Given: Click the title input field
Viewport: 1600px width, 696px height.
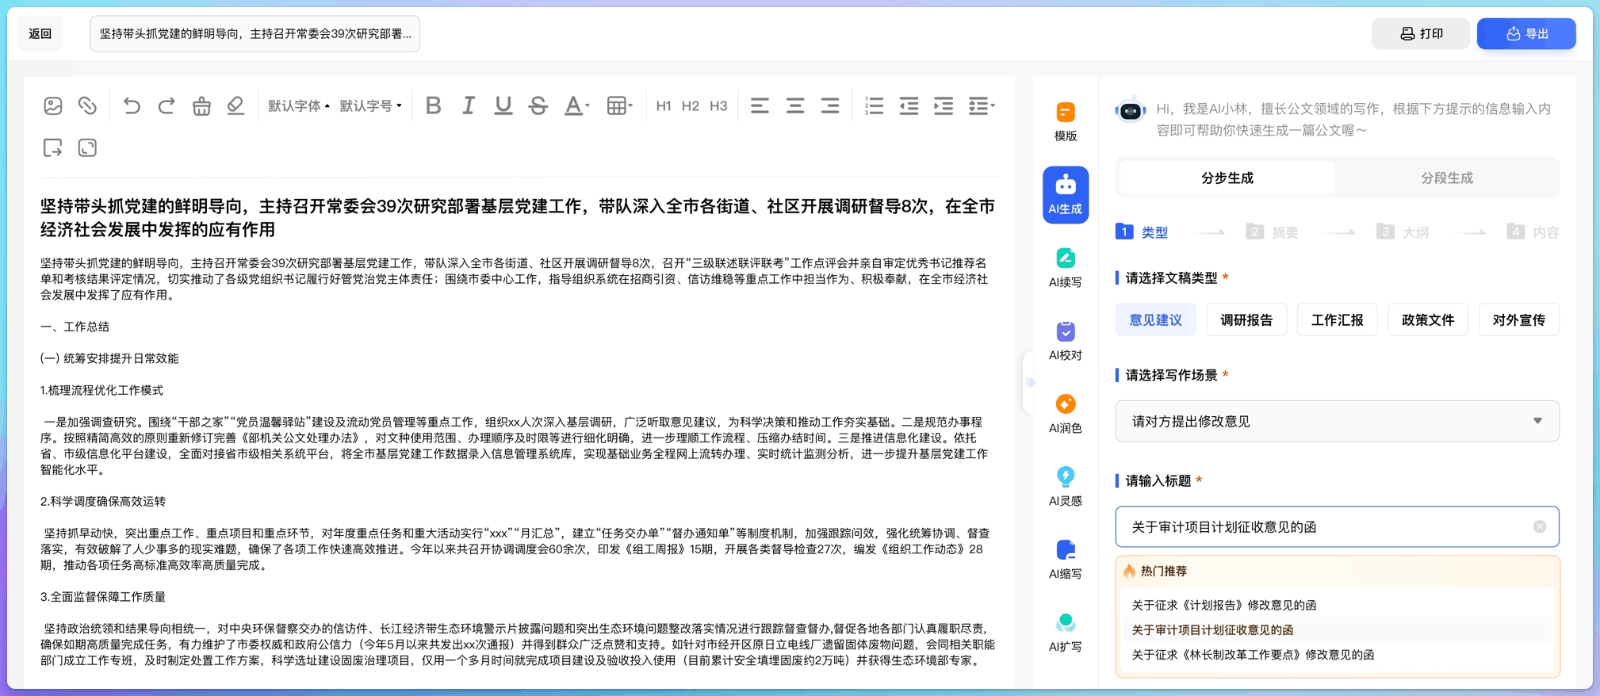Looking at the screenshot, I should (x=1325, y=527).
